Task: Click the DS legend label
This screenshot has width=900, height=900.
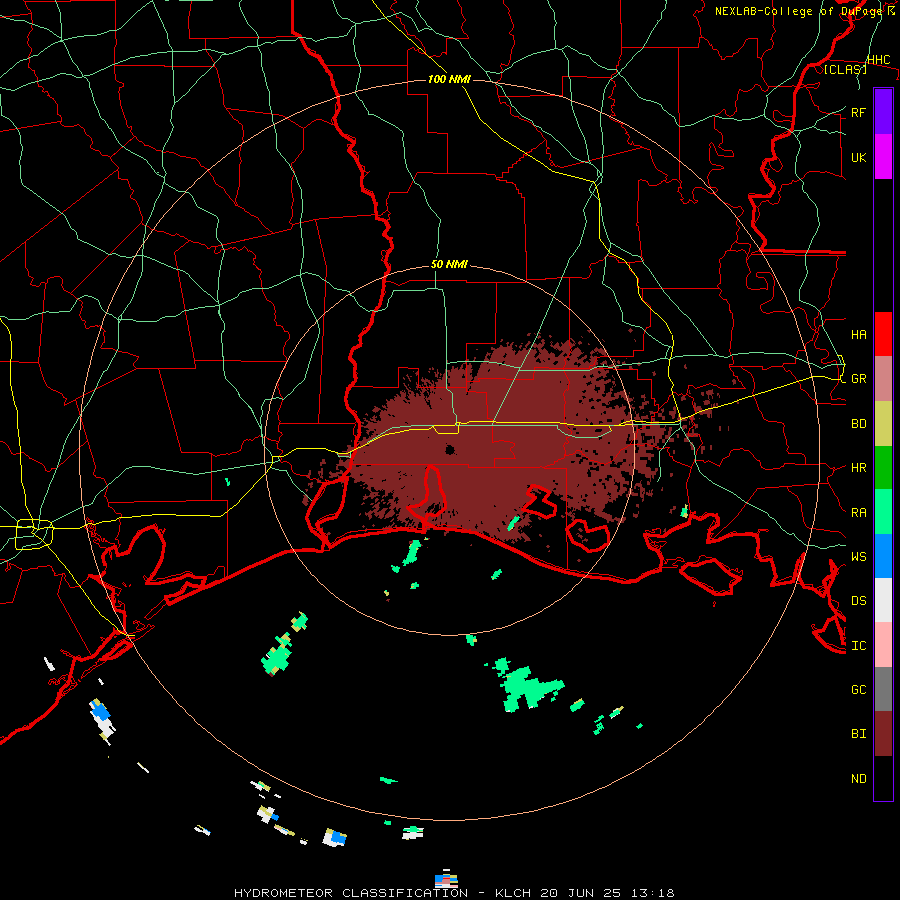Action: [x=858, y=601]
